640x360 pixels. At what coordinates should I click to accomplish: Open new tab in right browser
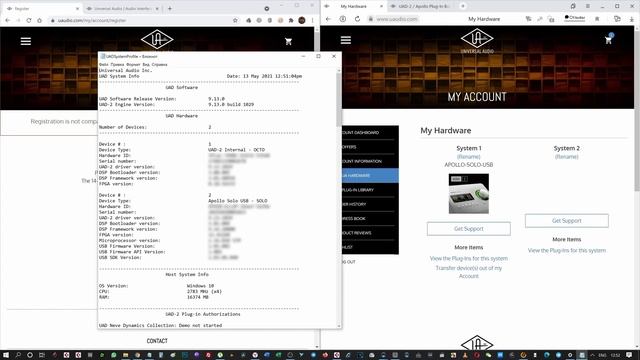(463, 6)
